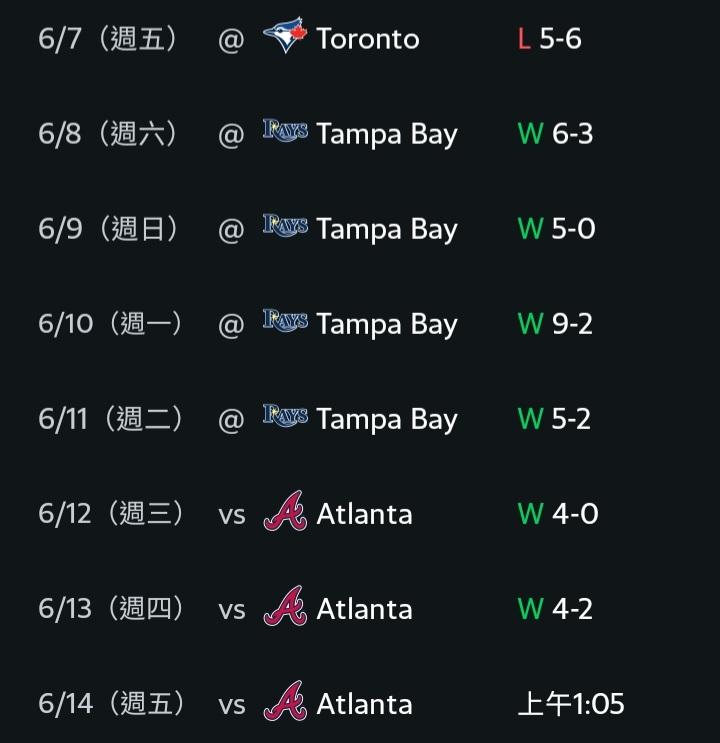View the W 5-0 result

coord(556,228)
